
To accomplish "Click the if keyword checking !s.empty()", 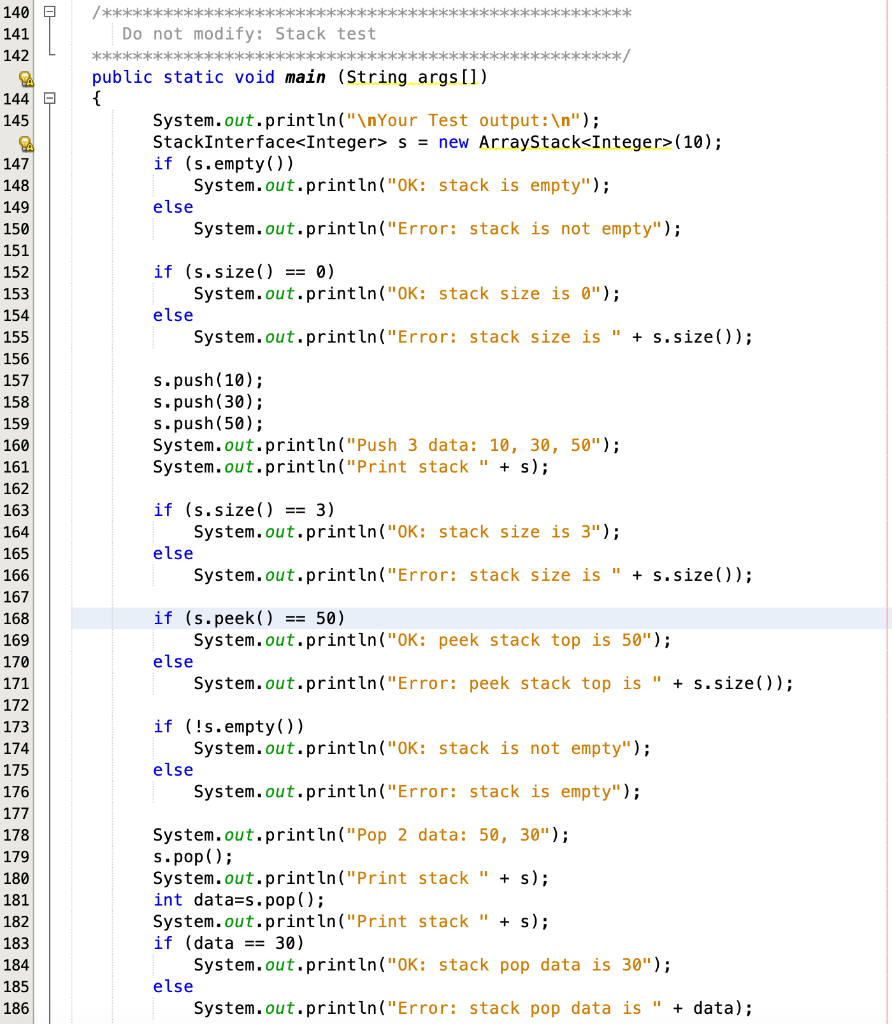I will pyautogui.click(x=163, y=726).
